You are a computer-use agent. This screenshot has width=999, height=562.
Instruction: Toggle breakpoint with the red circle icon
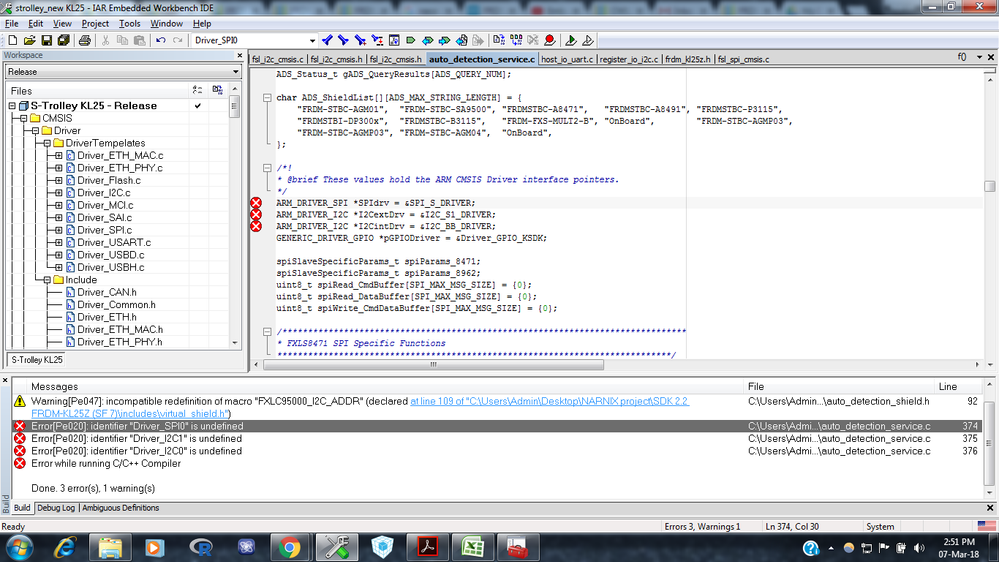tap(550, 40)
